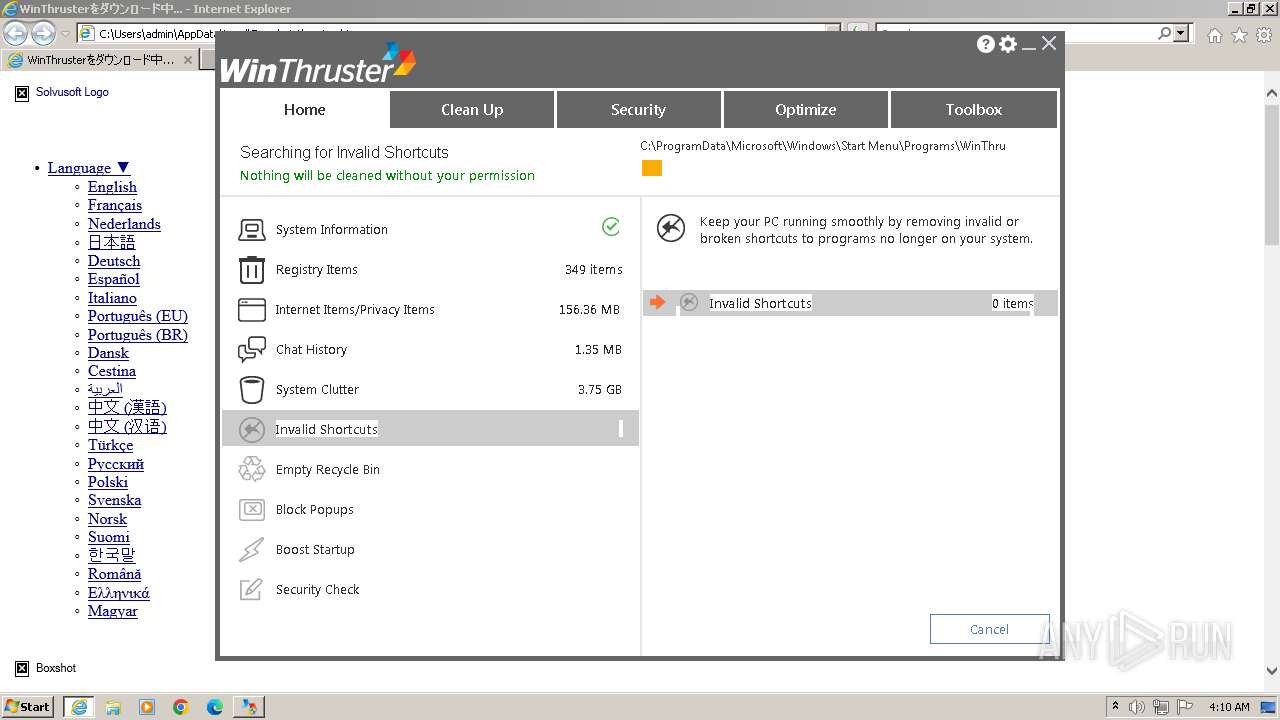Click the IE address bar
The image size is (1280, 720).
[x=458, y=34]
